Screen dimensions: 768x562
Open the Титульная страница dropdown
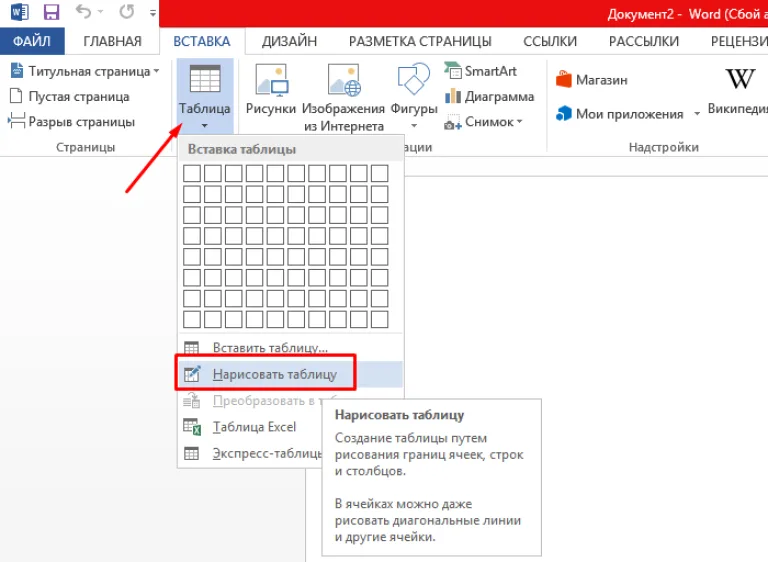[x=85, y=71]
